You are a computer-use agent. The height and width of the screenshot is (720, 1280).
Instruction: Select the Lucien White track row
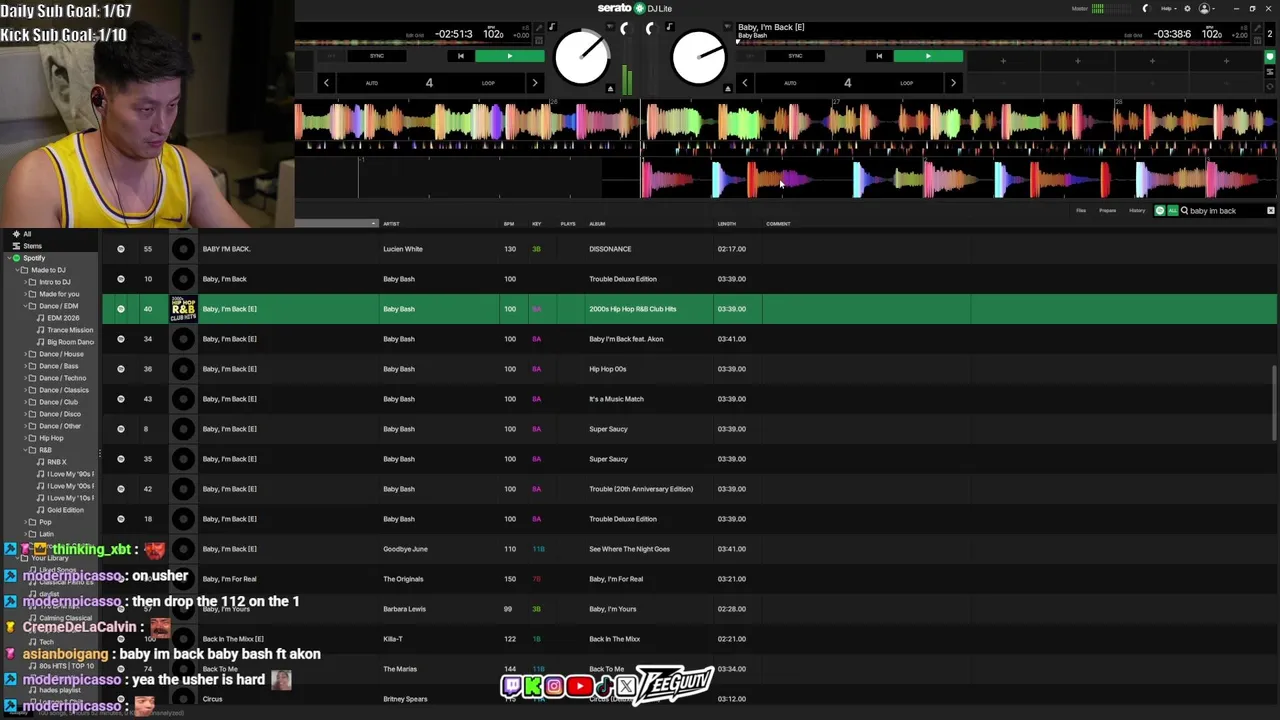[x=690, y=249]
